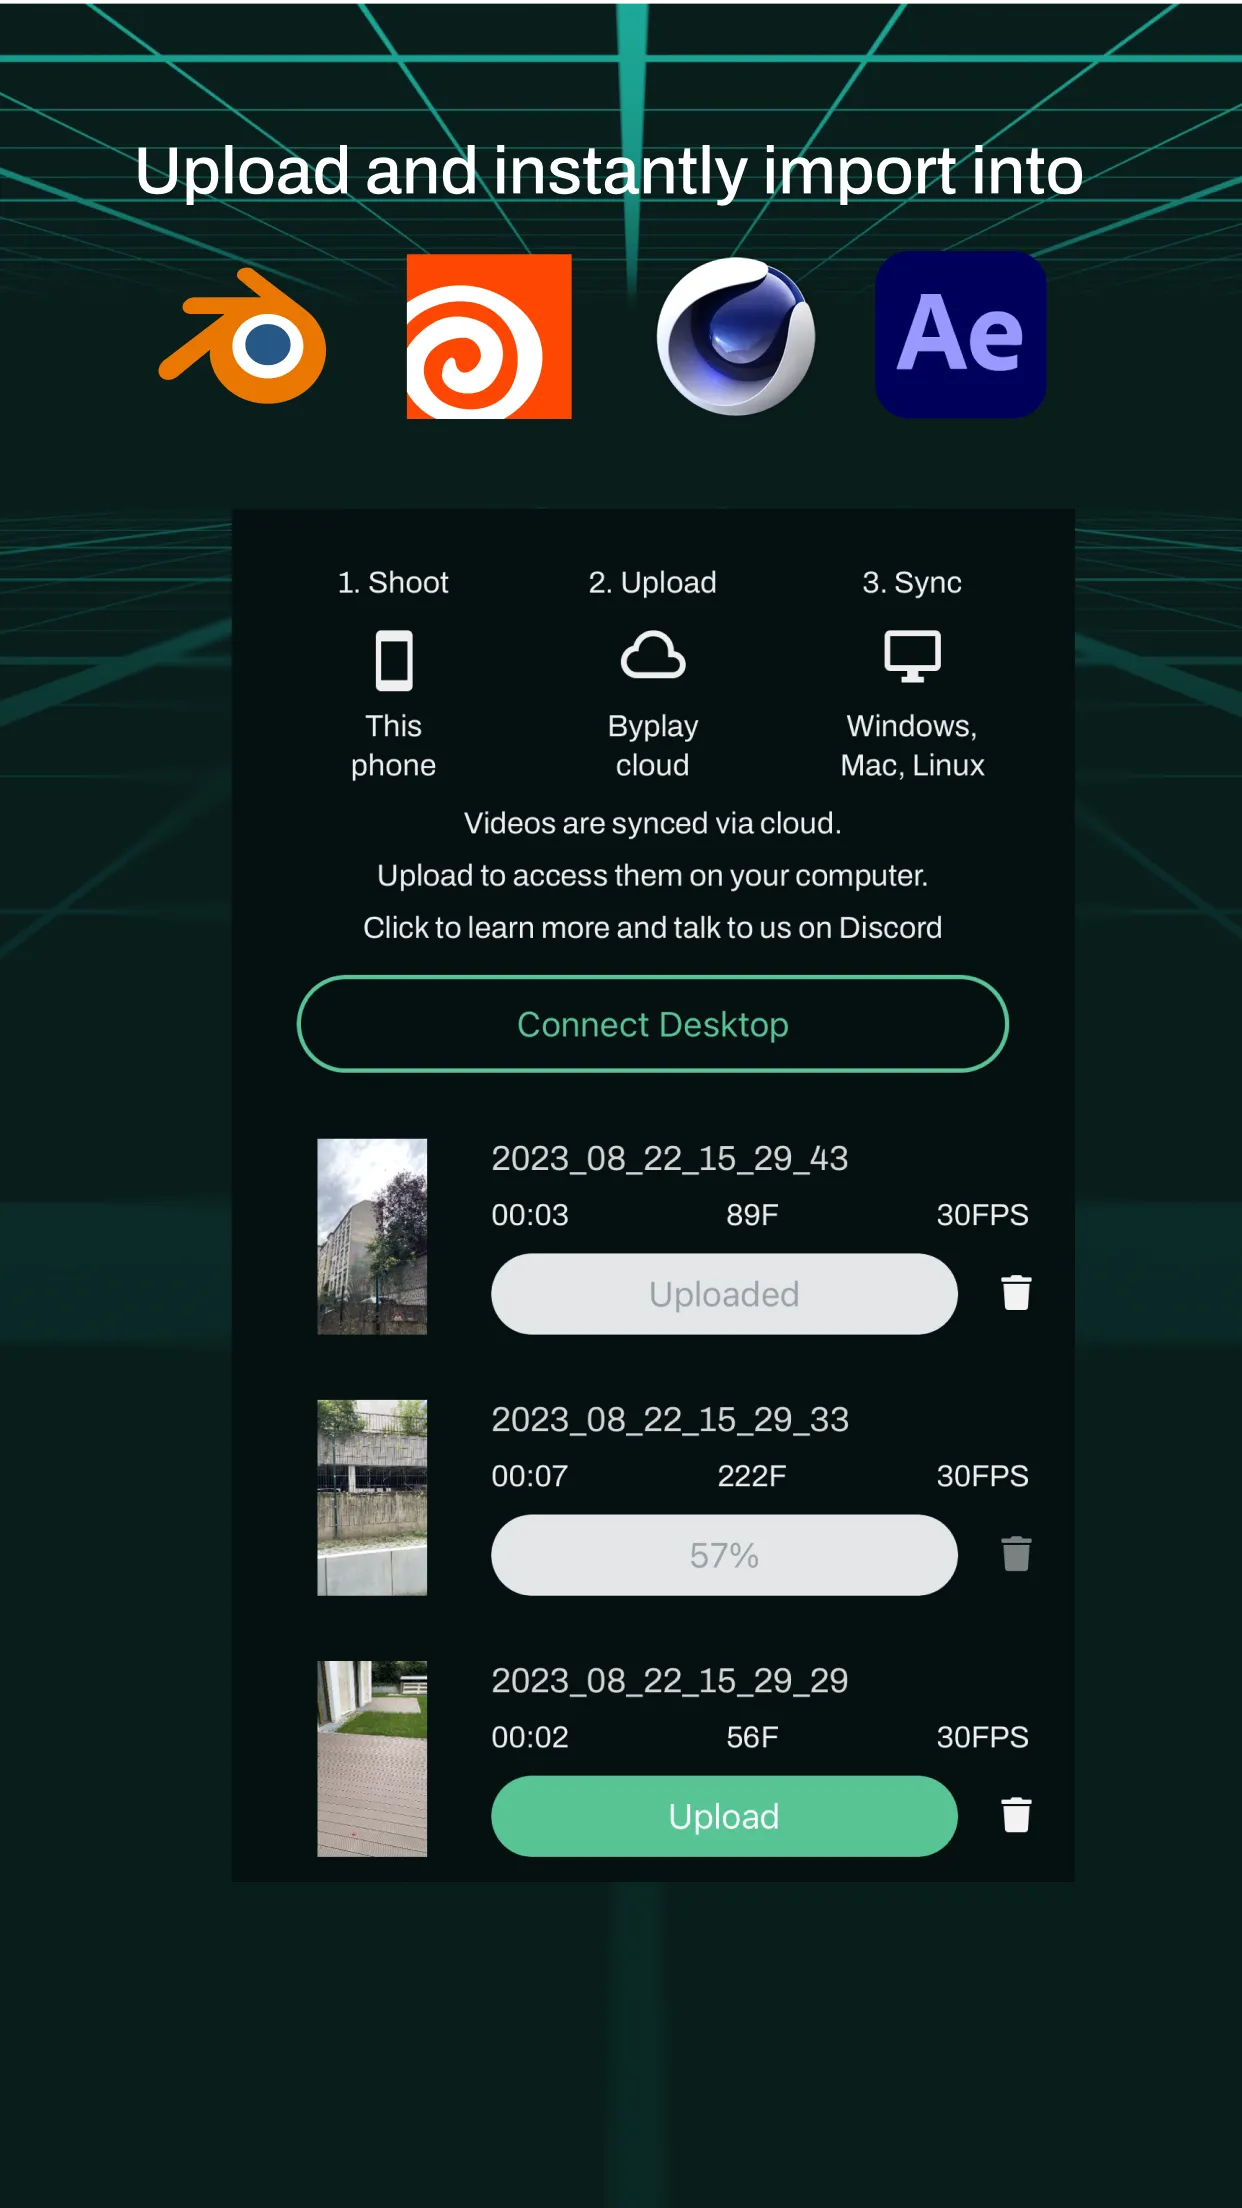Open Discord link text about learning more
This screenshot has height=2208, width=1242.
coord(653,928)
